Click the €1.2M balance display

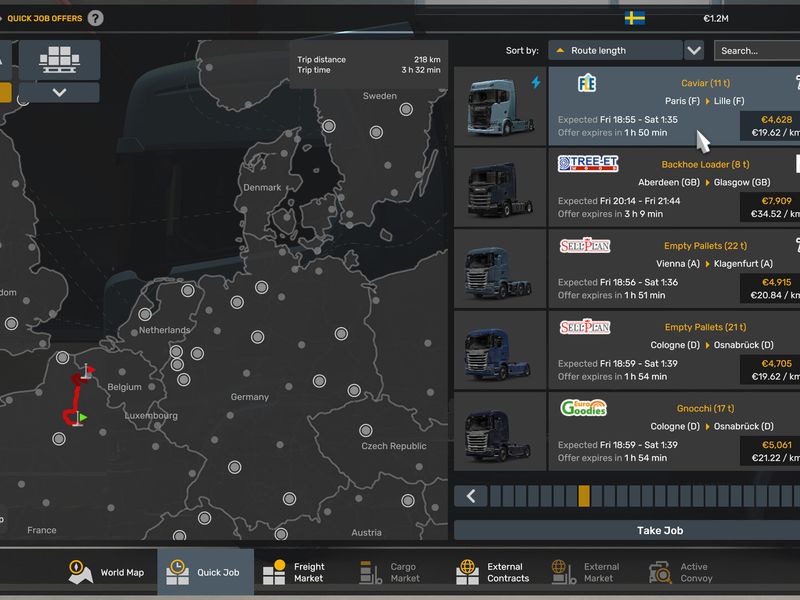(x=715, y=19)
